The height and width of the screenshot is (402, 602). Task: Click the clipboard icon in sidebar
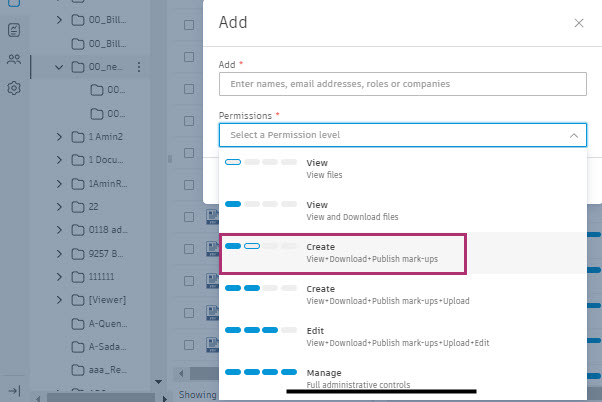[x=14, y=30]
